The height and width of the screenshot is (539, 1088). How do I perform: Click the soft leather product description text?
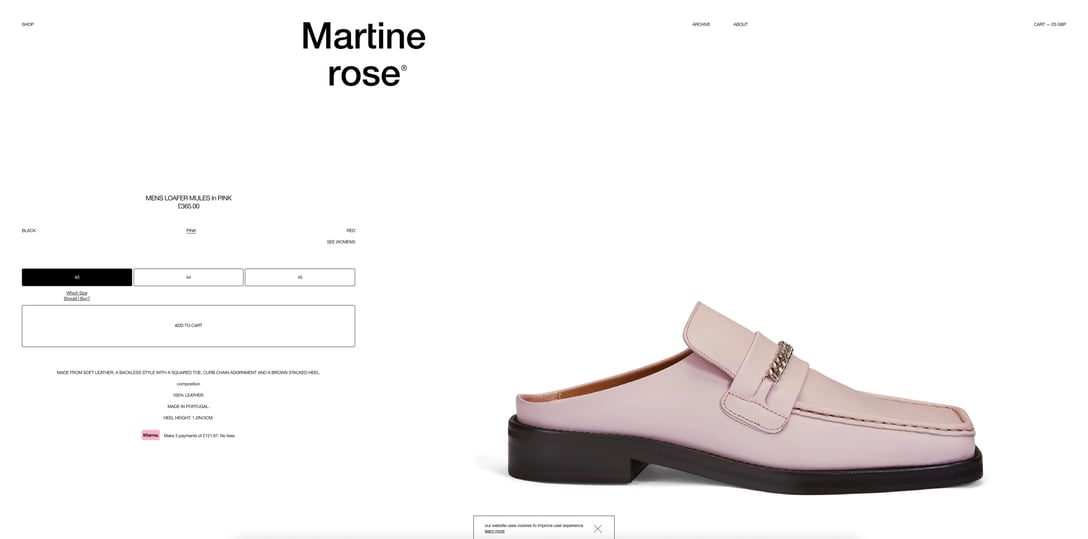pyautogui.click(x=188, y=373)
